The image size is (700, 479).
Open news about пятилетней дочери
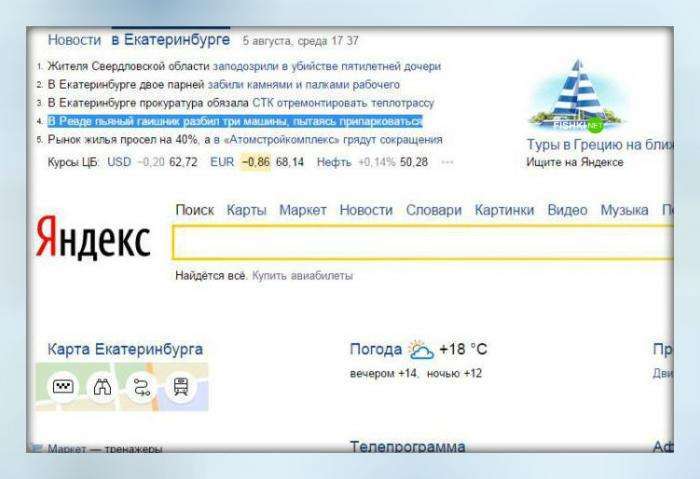tap(327, 67)
